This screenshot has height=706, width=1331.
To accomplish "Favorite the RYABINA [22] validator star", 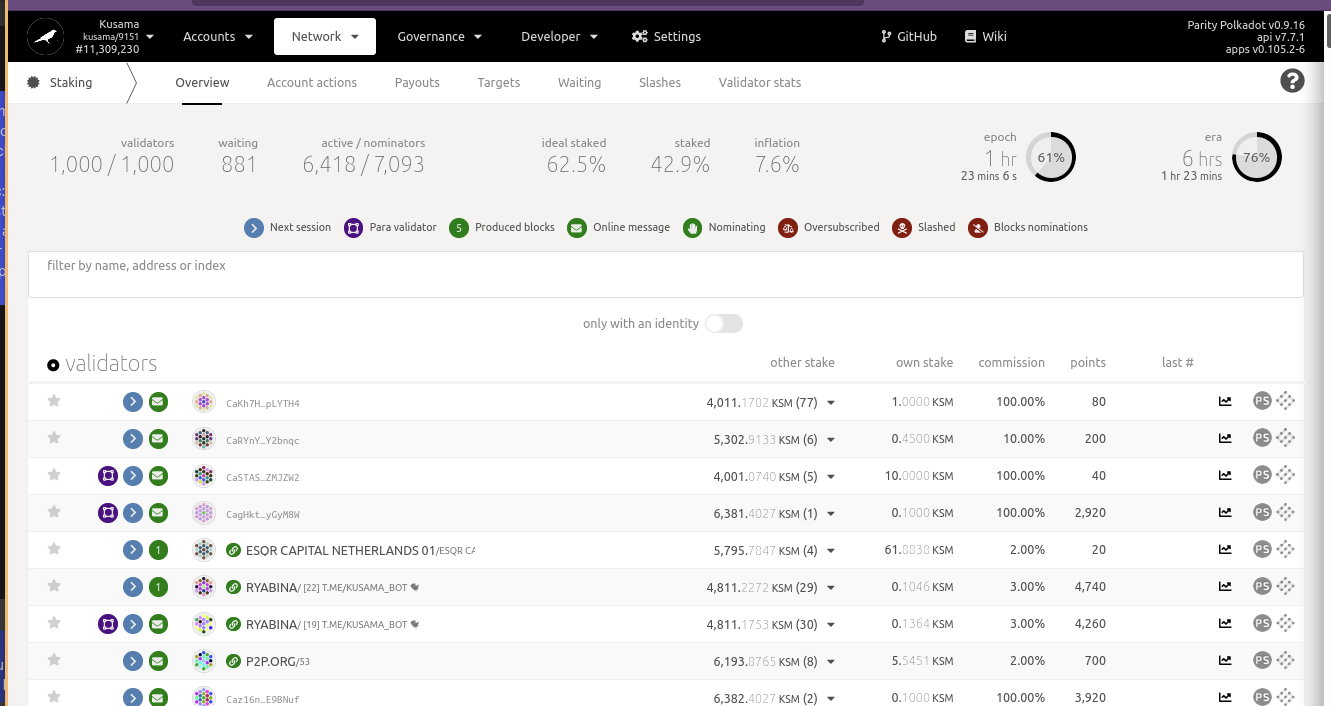I will (54, 586).
